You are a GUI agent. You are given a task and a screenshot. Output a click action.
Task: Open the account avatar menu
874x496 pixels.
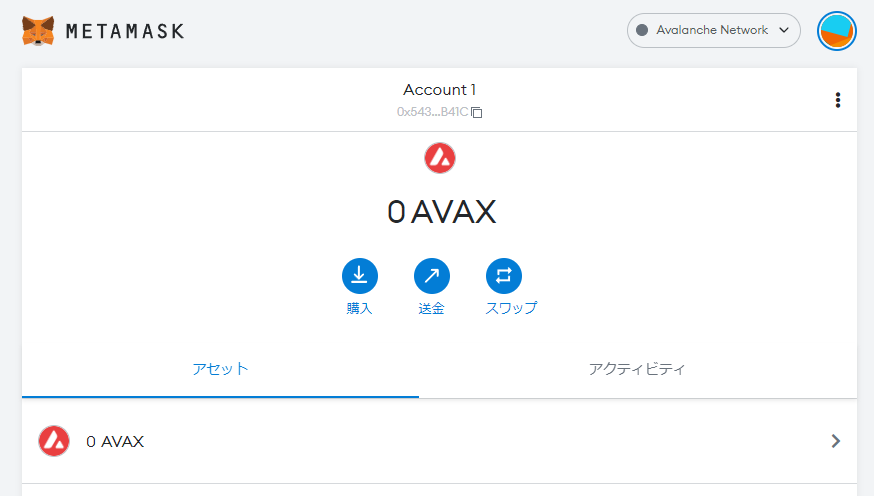[837, 31]
